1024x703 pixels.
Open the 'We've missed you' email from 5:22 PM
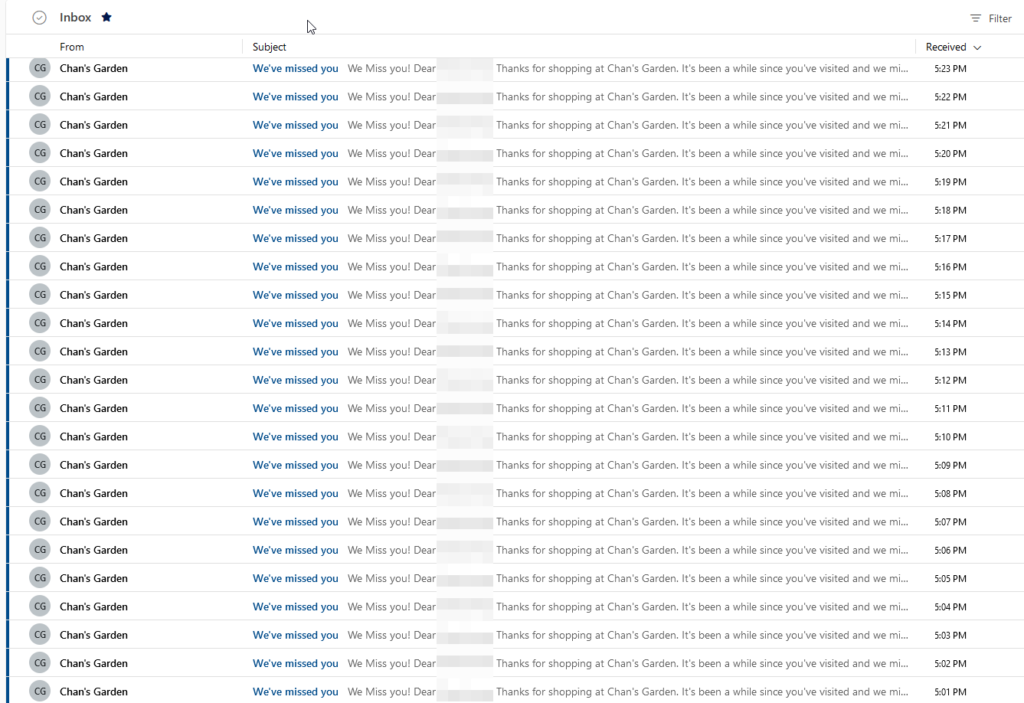[x=295, y=97]
